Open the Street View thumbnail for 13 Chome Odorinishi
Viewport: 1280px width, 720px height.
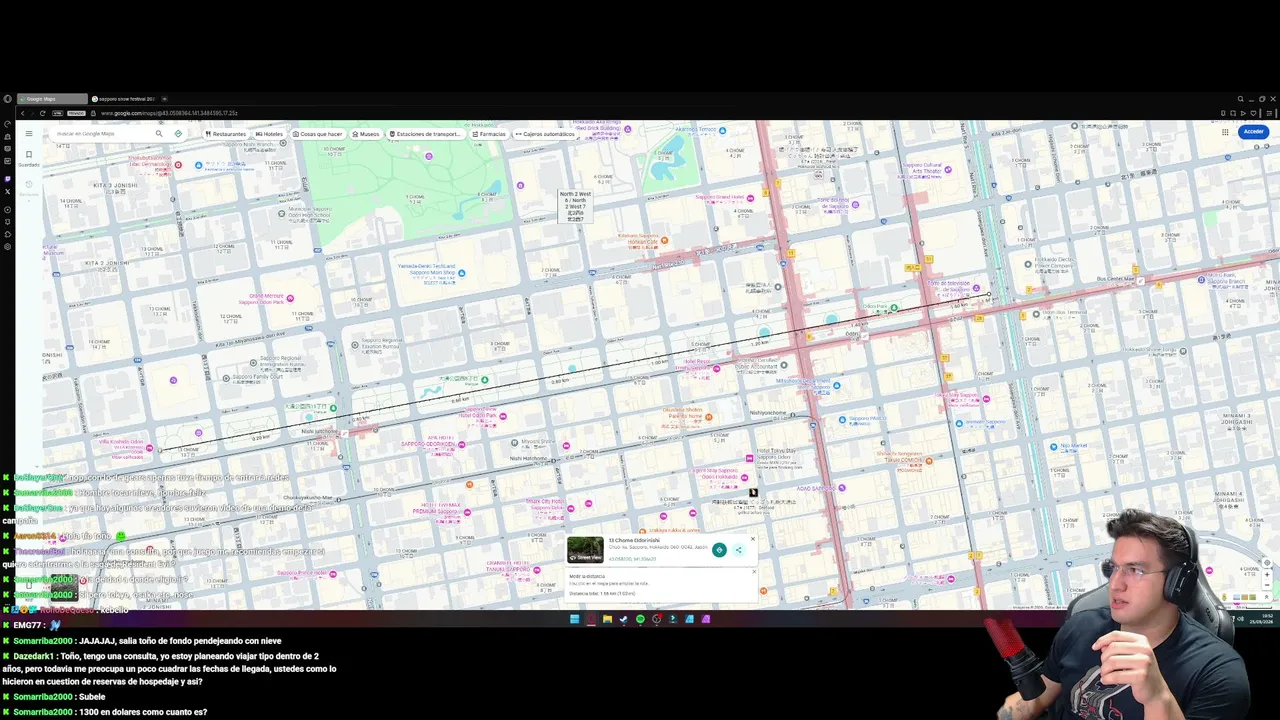(585, 550)
